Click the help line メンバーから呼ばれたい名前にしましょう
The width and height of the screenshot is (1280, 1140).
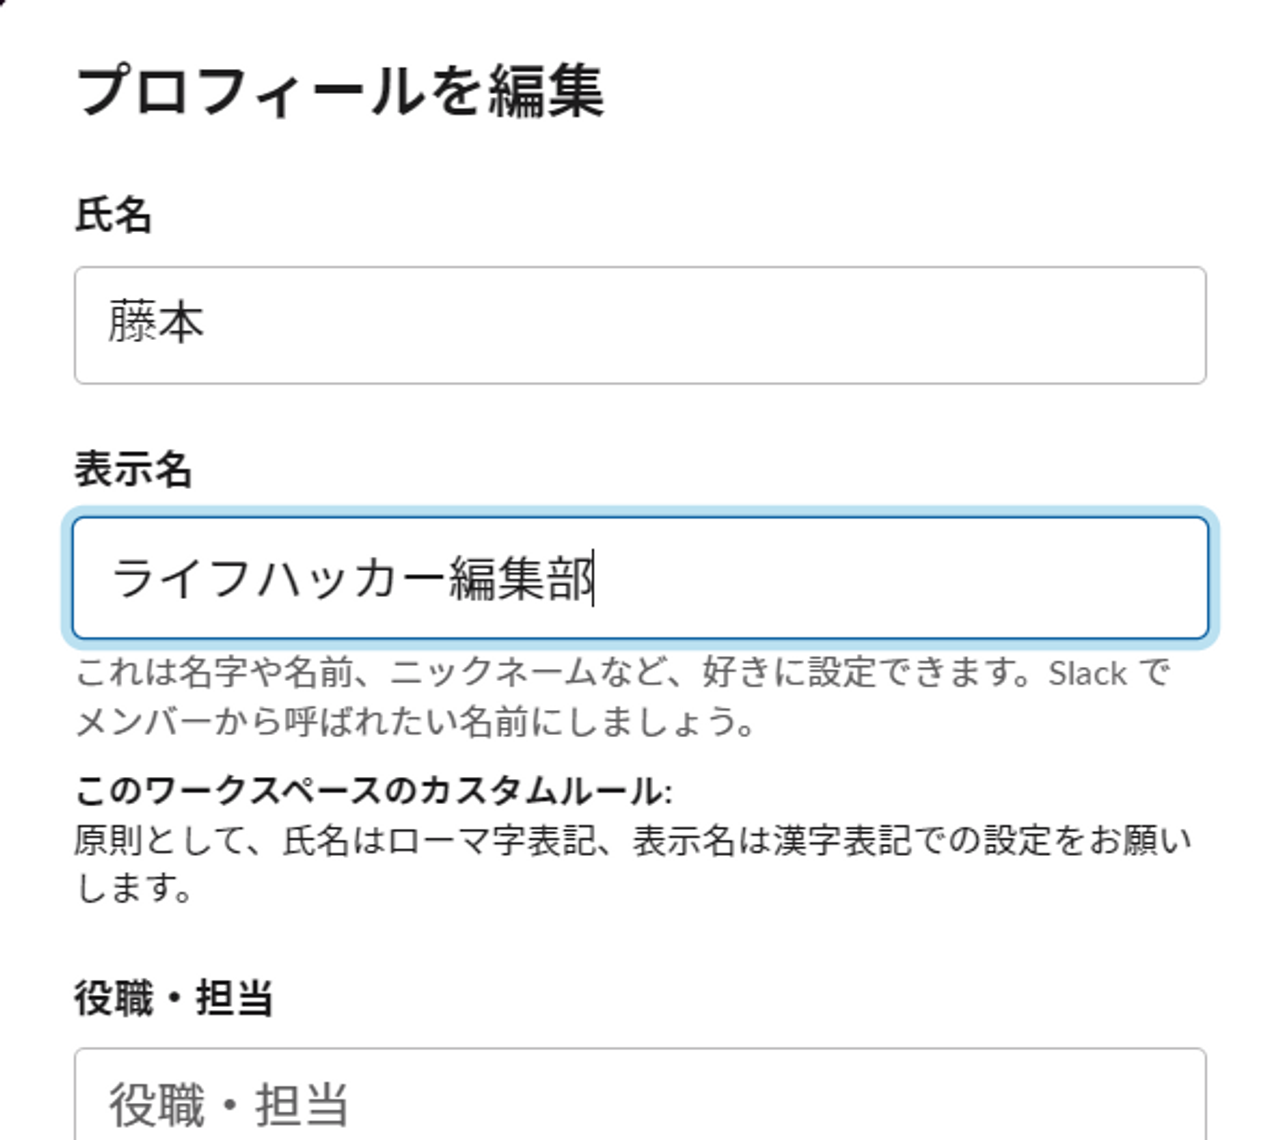pyautogui.click(x=415, y=721)
